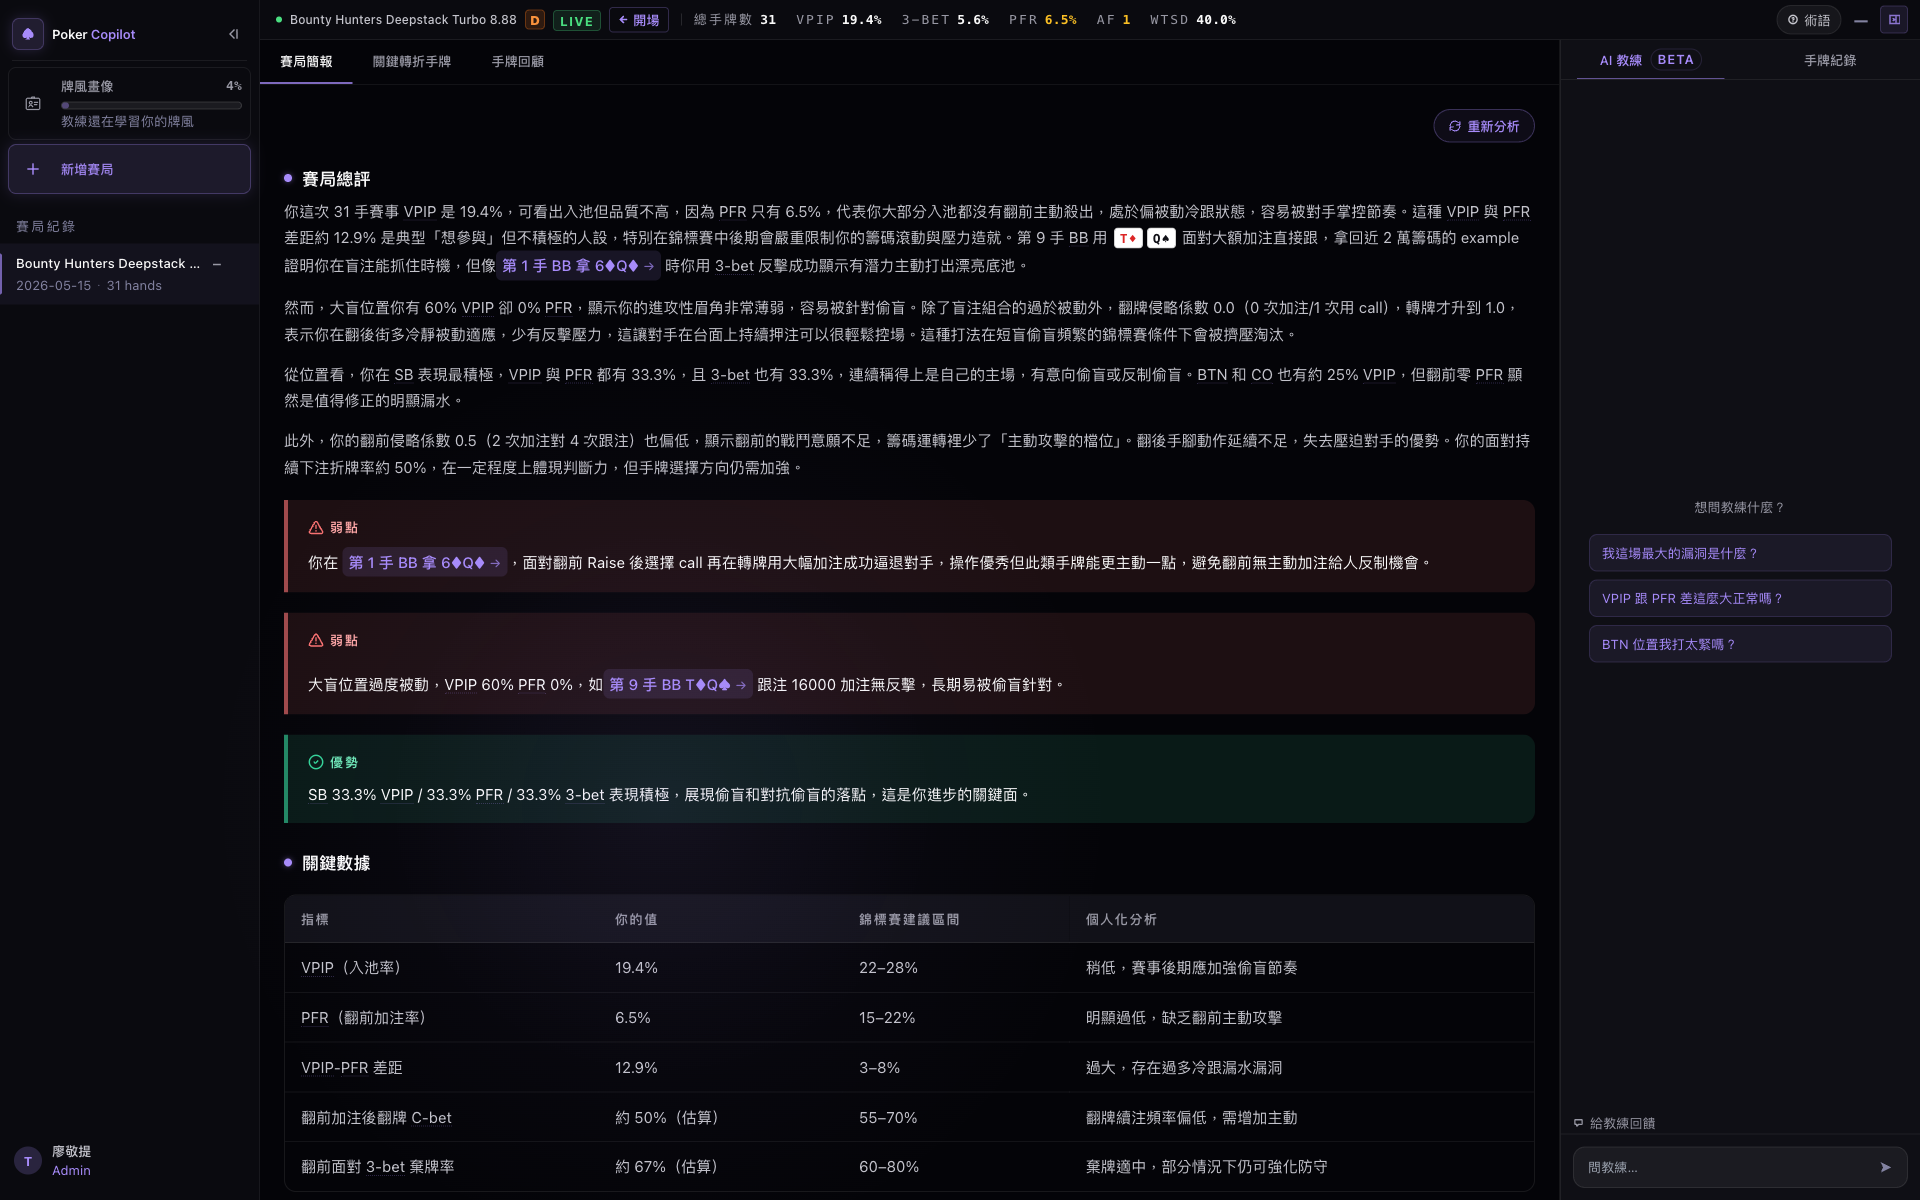Click the 優勢 green check icon
This screenshot has width=1920, height=1200.
tap(316, 762)
